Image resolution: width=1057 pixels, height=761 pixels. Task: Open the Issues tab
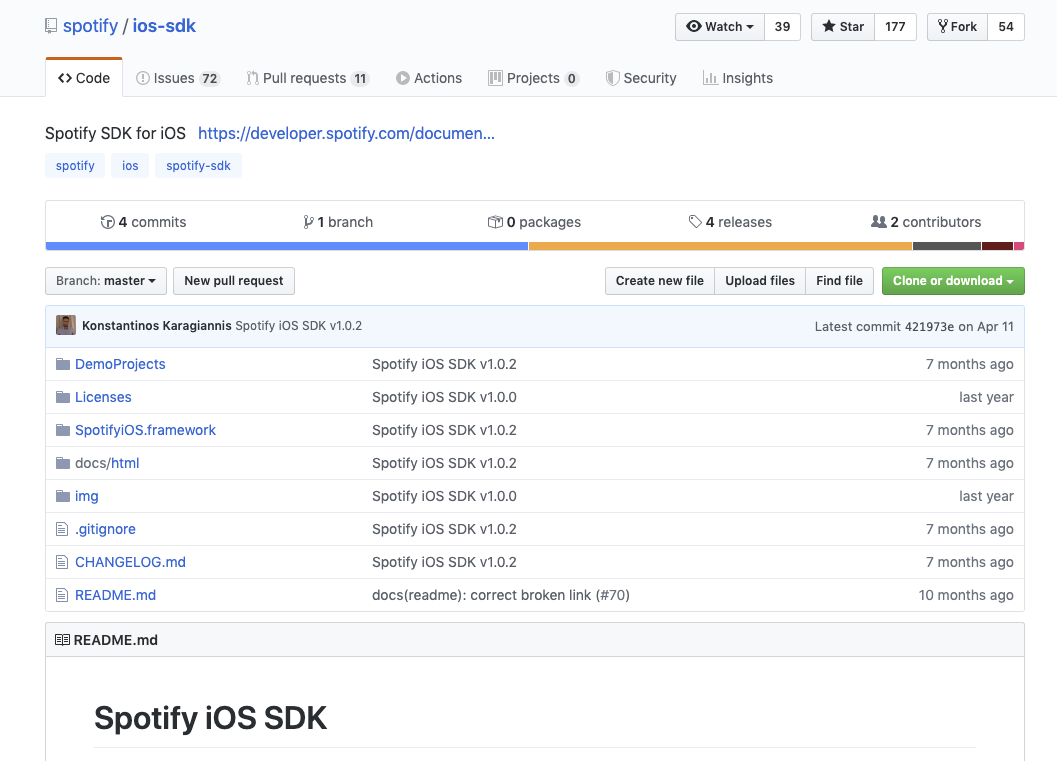tap(178, 78)
